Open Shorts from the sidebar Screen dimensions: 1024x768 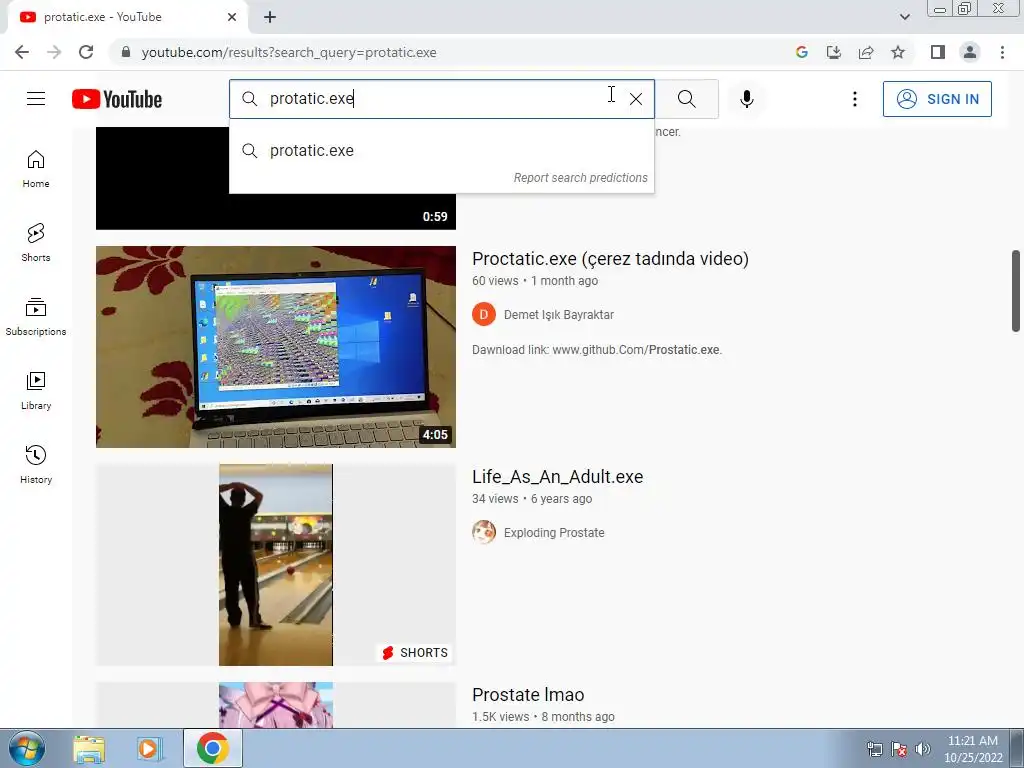pos(36,243)
